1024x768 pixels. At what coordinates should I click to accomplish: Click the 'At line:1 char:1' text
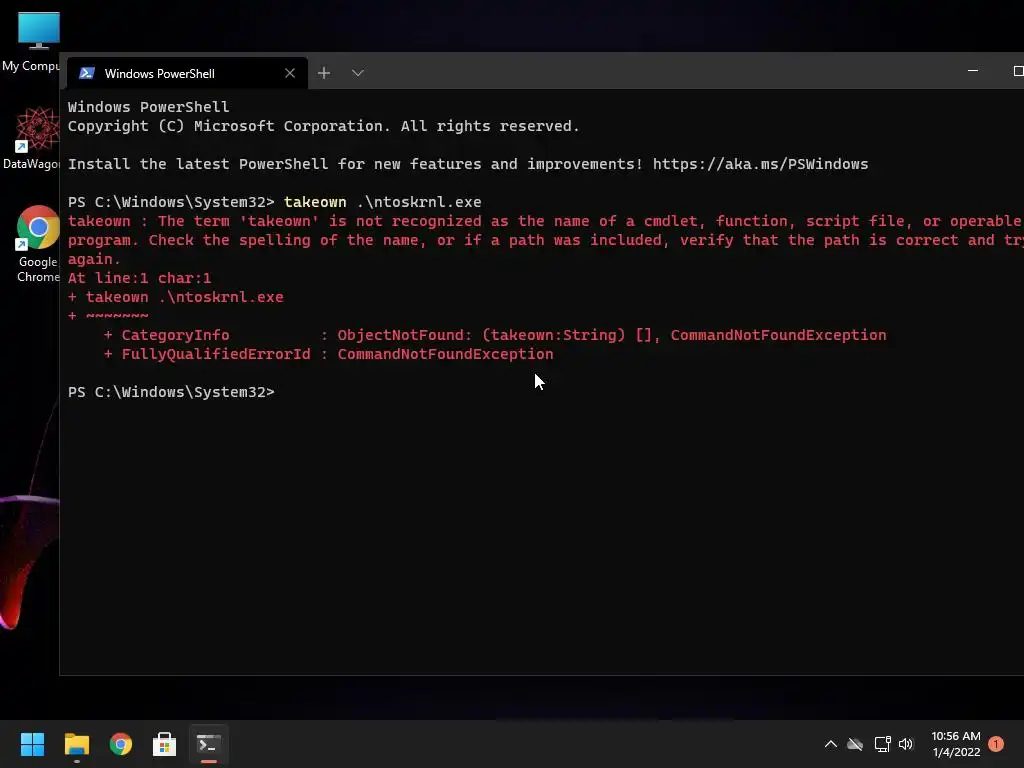[139, 278]
